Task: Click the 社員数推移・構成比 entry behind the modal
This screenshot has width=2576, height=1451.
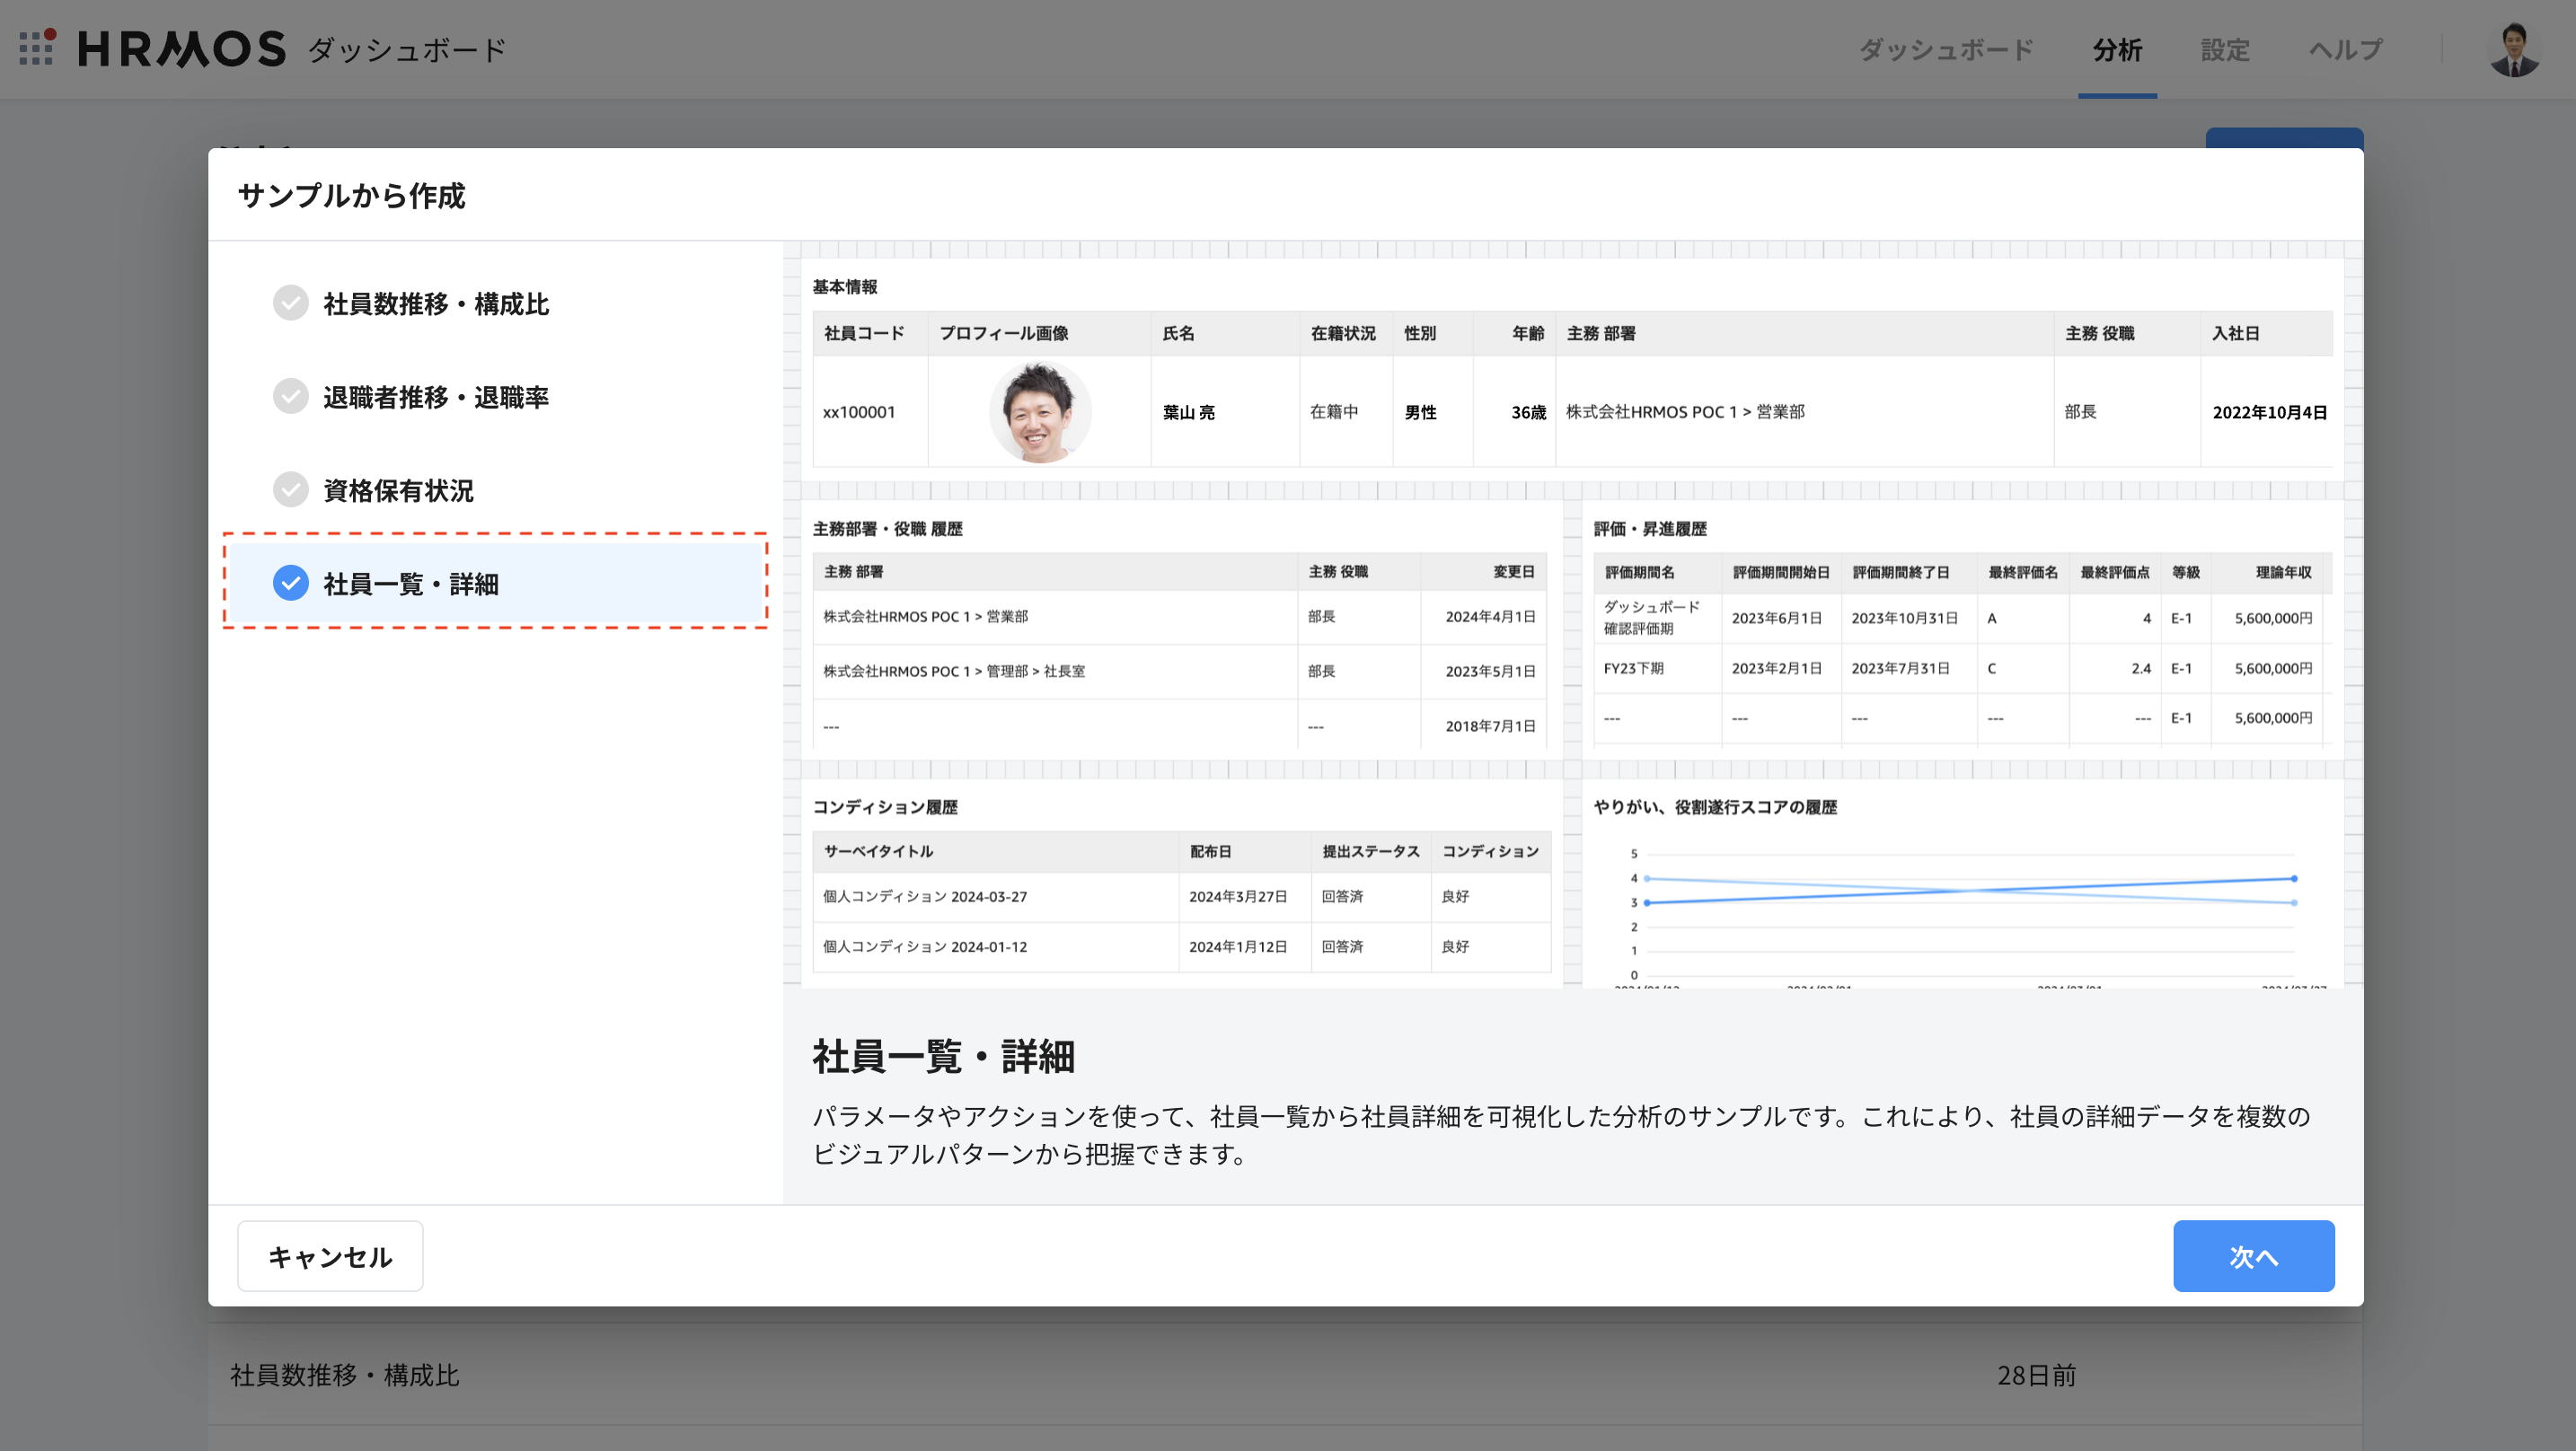Action: point(344,1375)
